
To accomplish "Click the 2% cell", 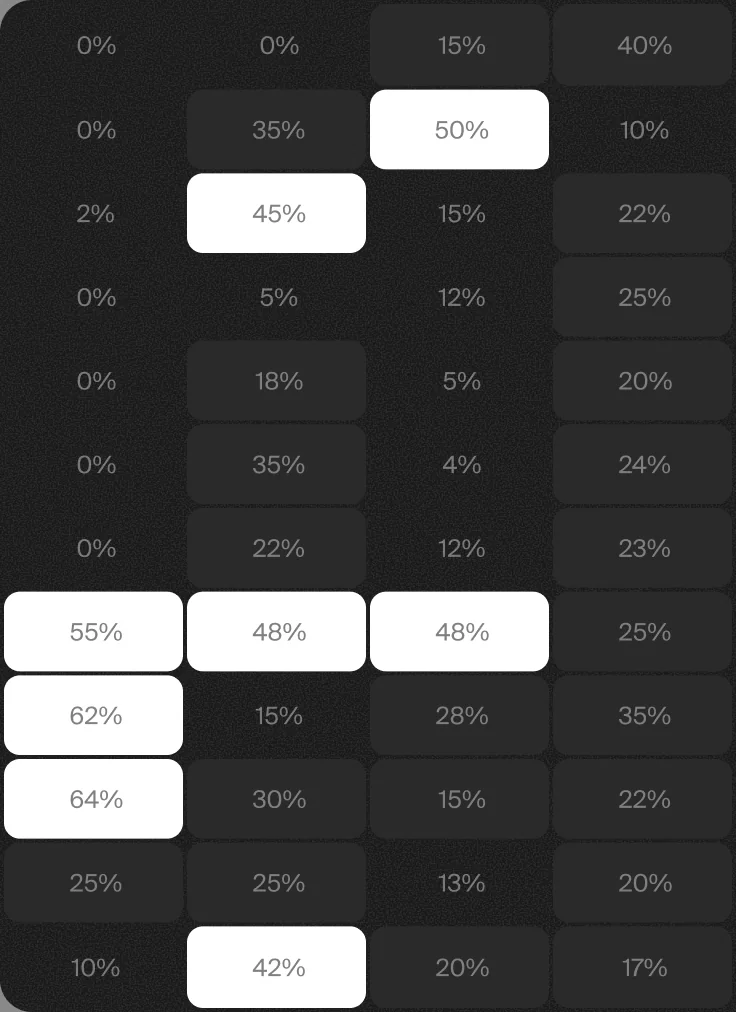I will tap(94, 213).
